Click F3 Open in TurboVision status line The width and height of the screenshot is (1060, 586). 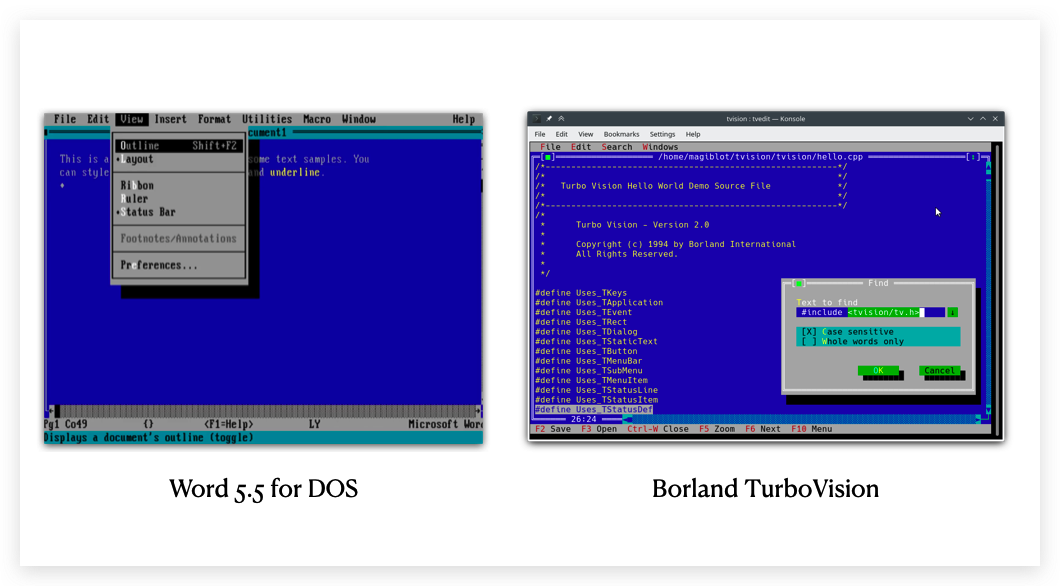pyautogui.click(x=598, y=429)
